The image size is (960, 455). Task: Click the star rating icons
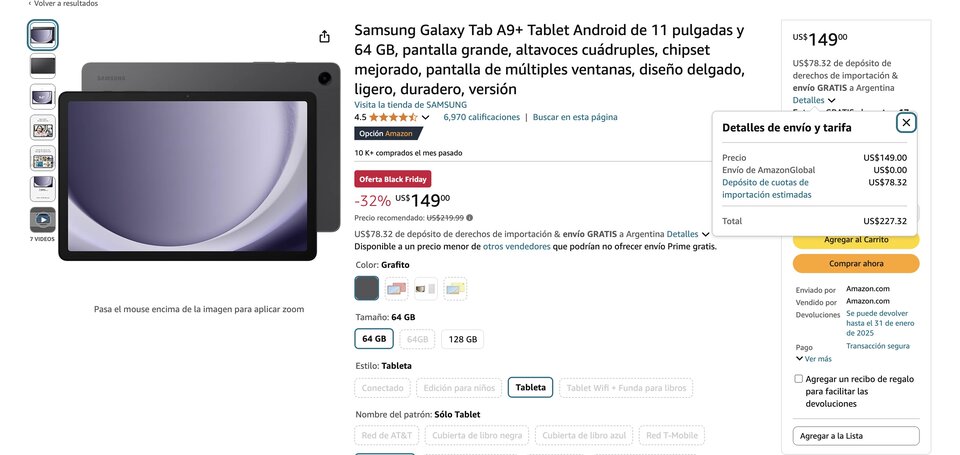(393, 117)
